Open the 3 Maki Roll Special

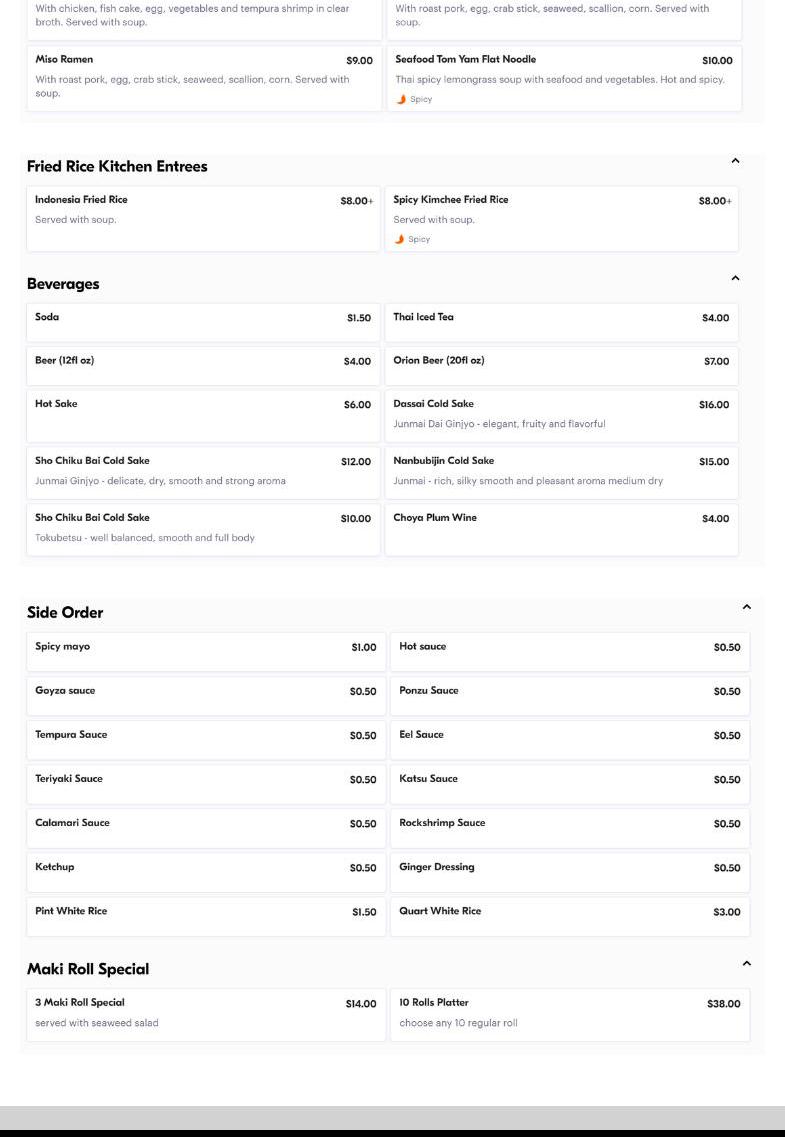tap(205, 1014)
